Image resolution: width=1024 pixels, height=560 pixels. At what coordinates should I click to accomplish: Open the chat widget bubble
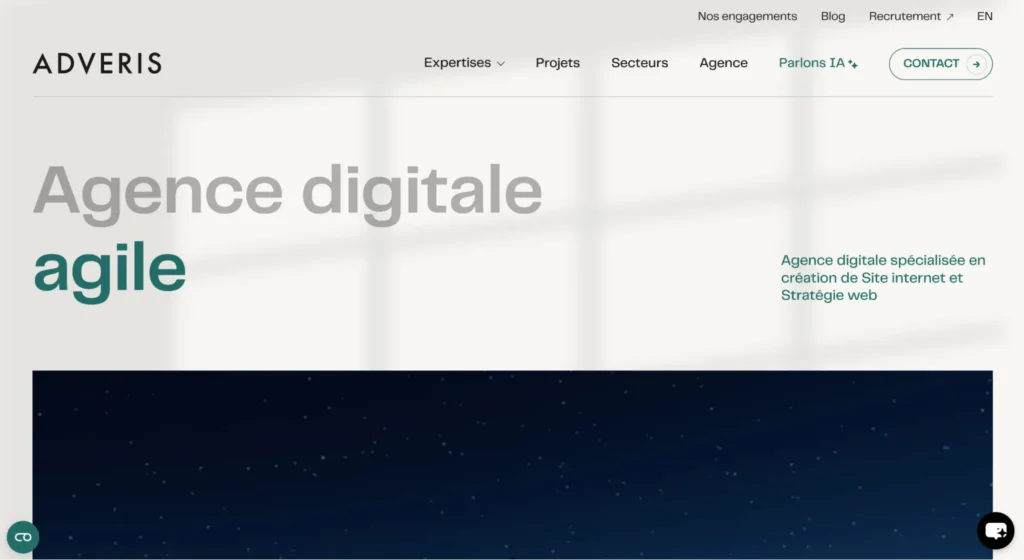click(x=995, y=530)
